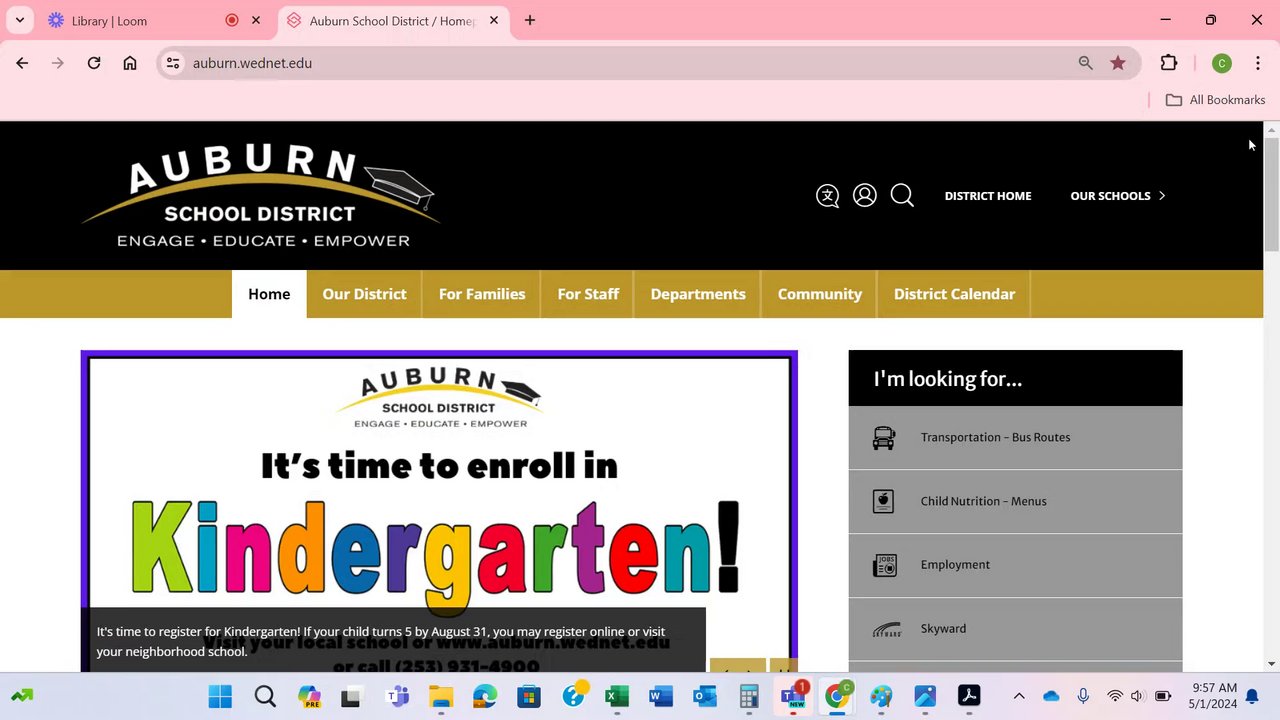Navigate back with the back arrow
The height and width of the screenshot is (720, 1280).
pos(22,63)
